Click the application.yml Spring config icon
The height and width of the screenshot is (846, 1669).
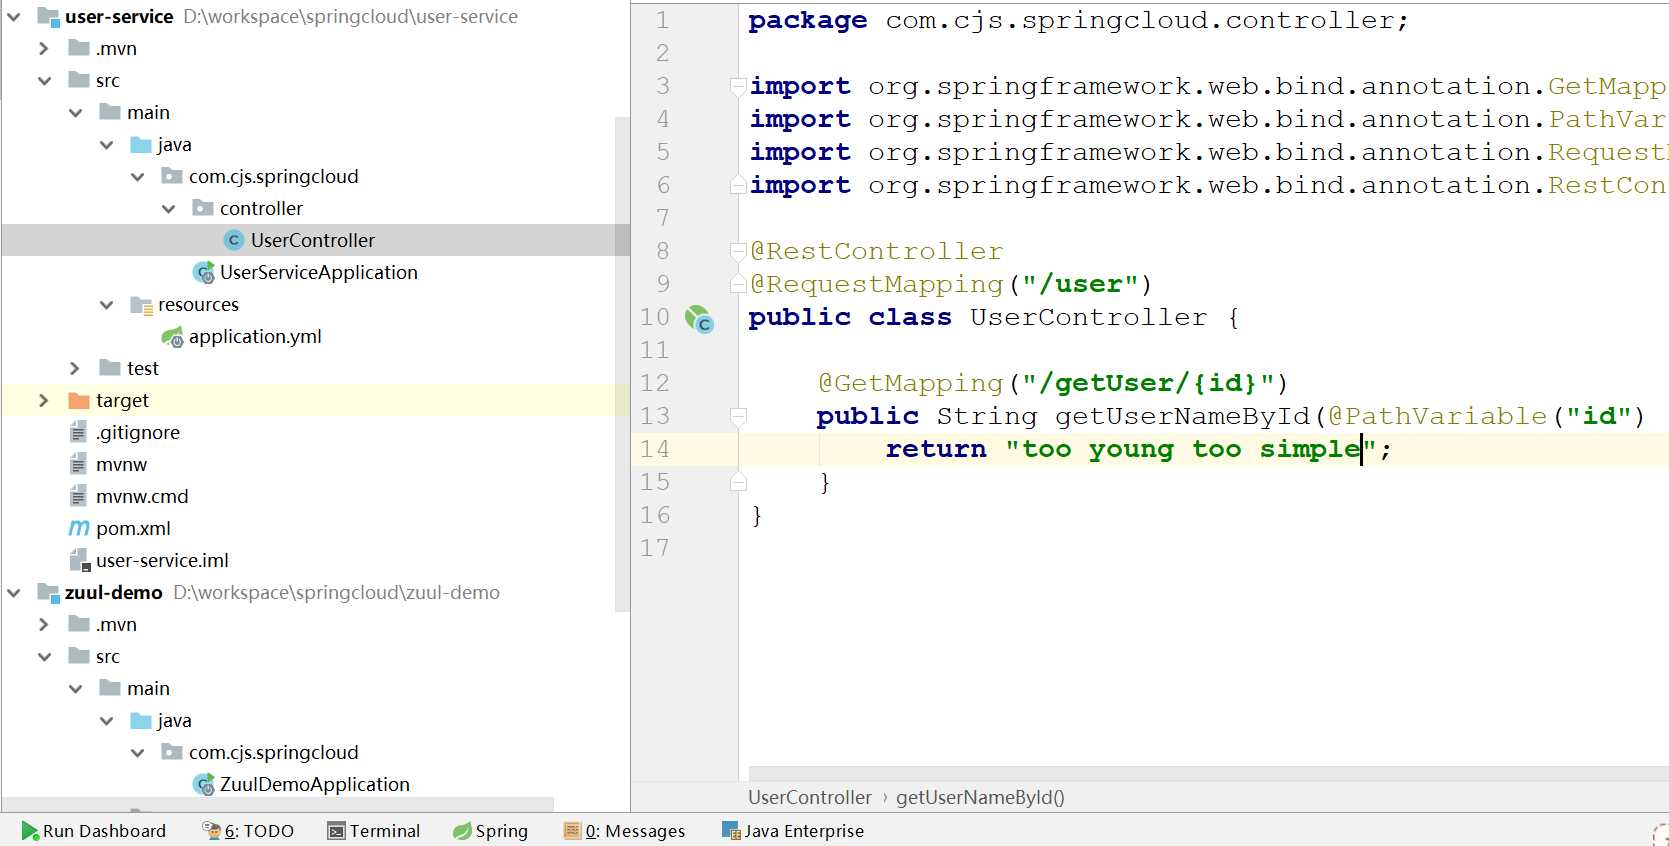173,337
